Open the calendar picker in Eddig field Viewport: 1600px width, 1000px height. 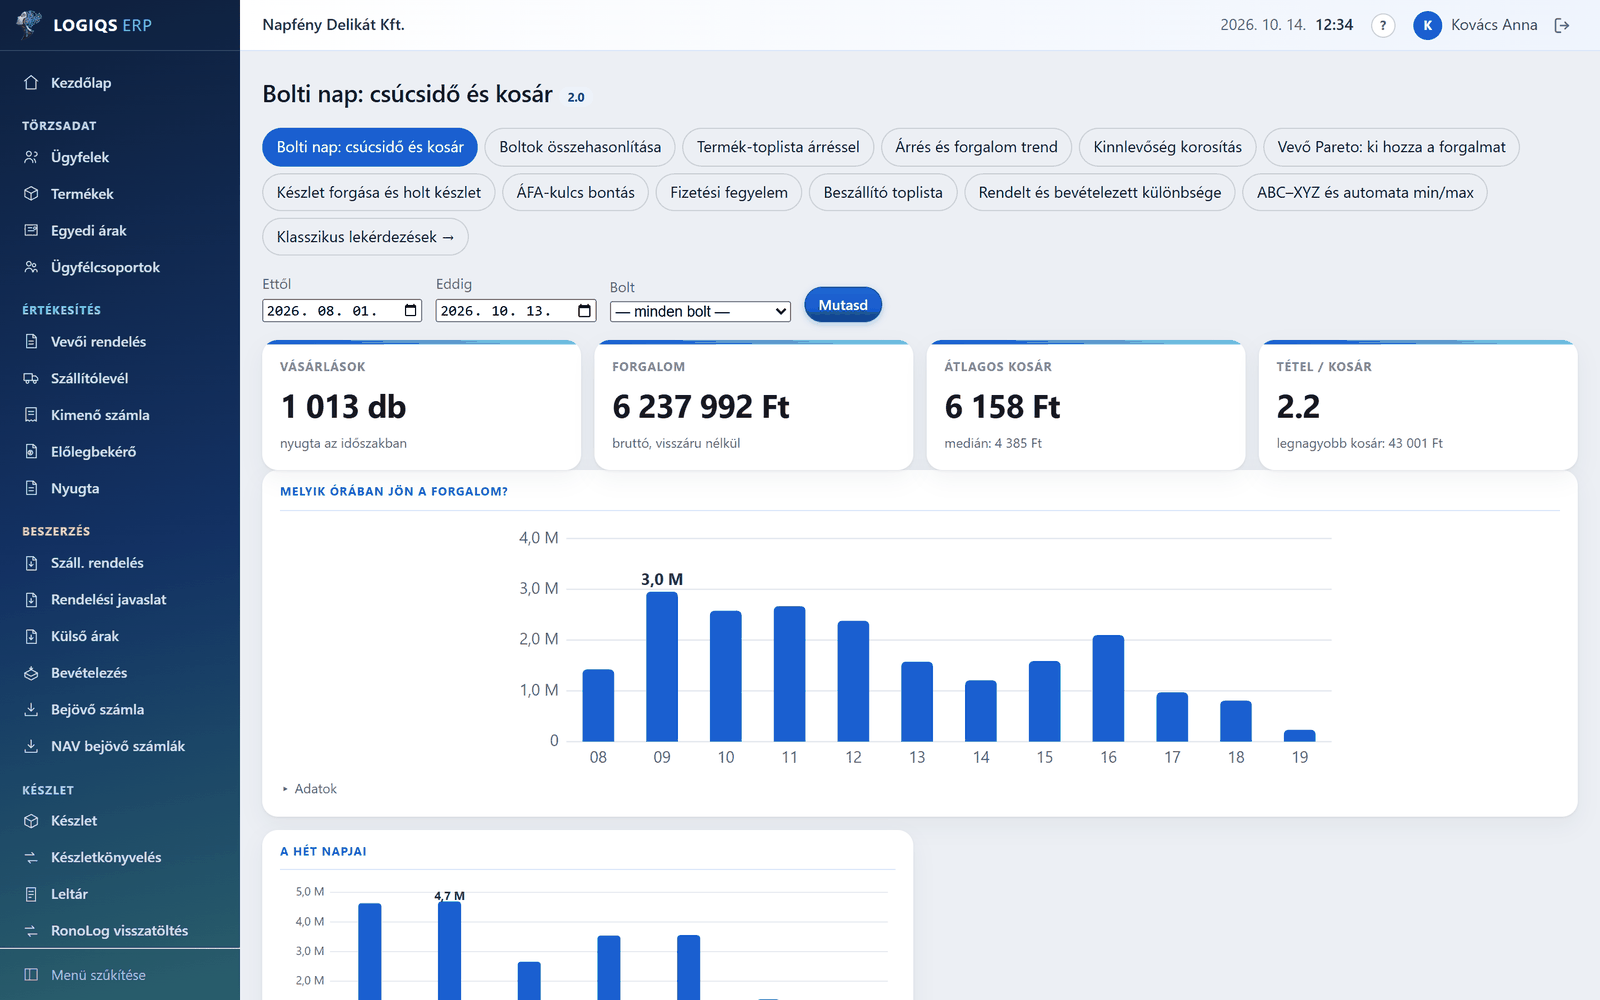[585, 311]
